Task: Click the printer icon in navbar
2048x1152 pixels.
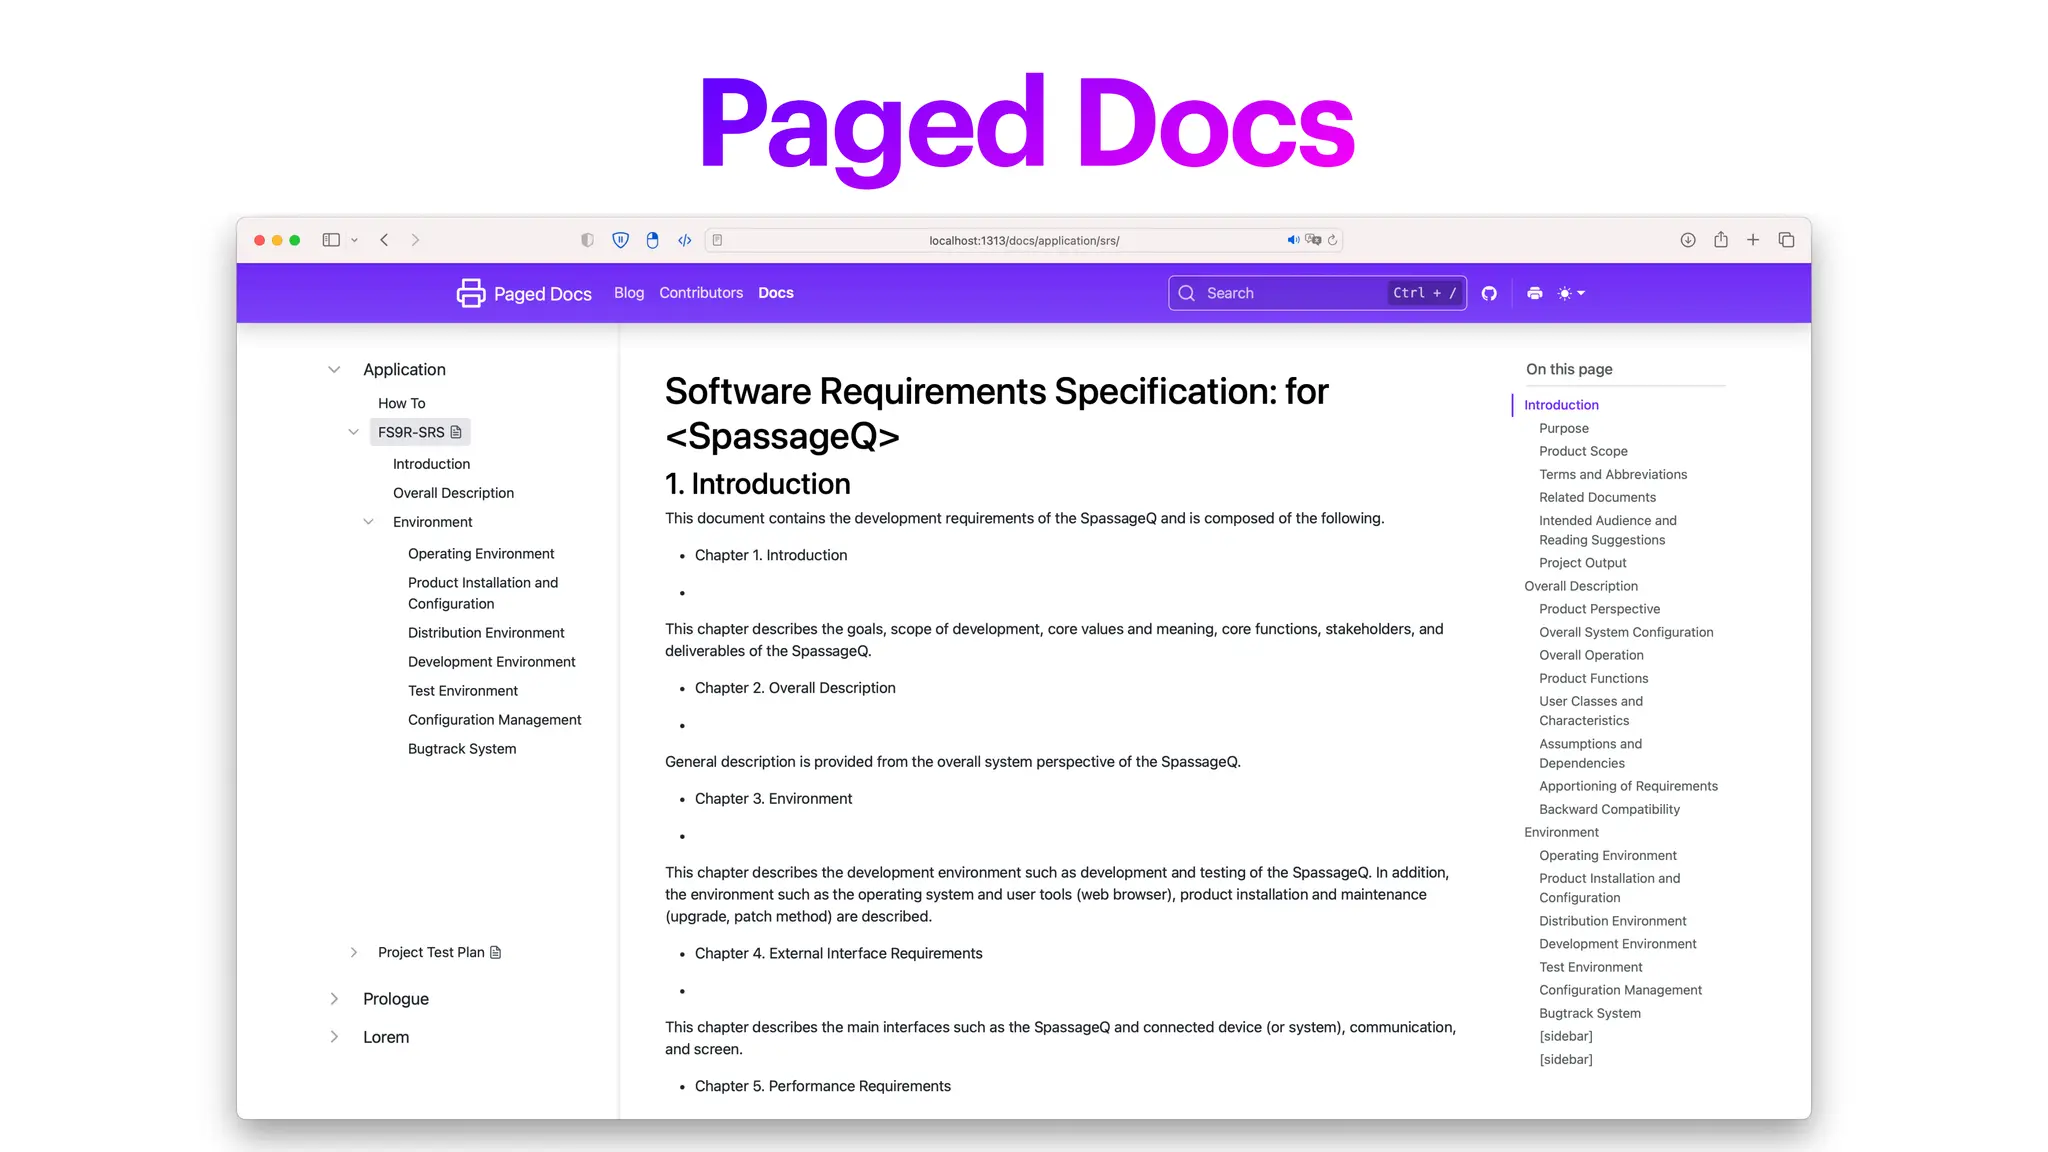Action: point(1535,293)
